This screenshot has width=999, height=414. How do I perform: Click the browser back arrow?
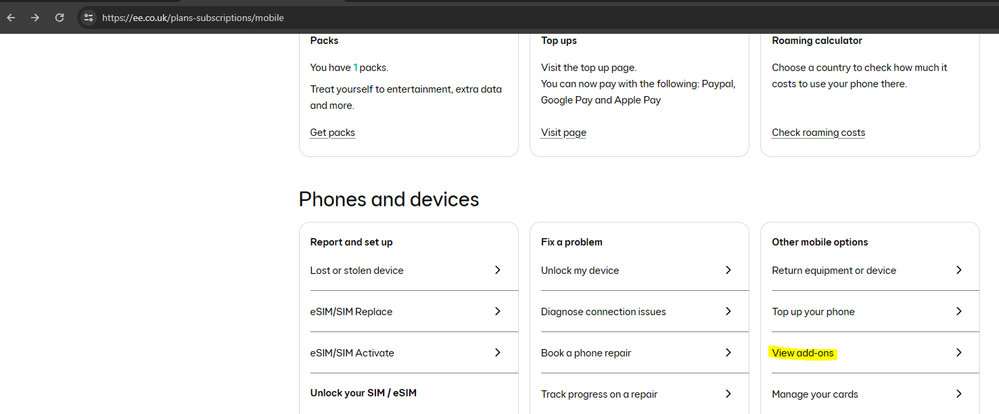pyautogui.click(x=11, y=17)
